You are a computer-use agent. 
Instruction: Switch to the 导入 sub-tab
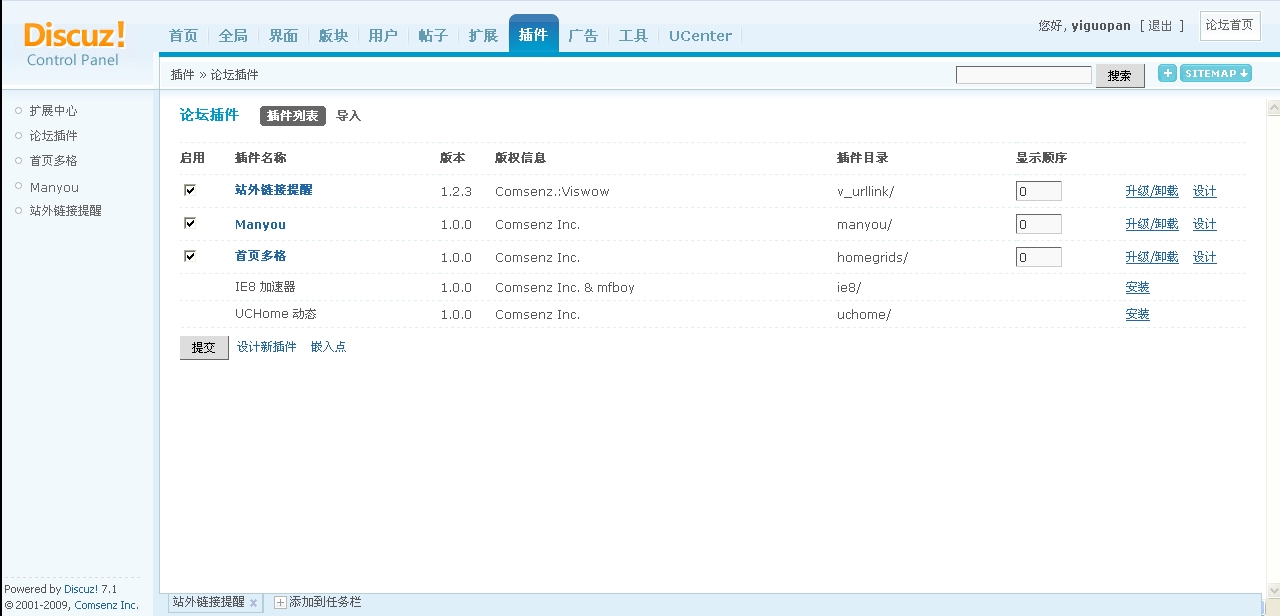[348, 116]
